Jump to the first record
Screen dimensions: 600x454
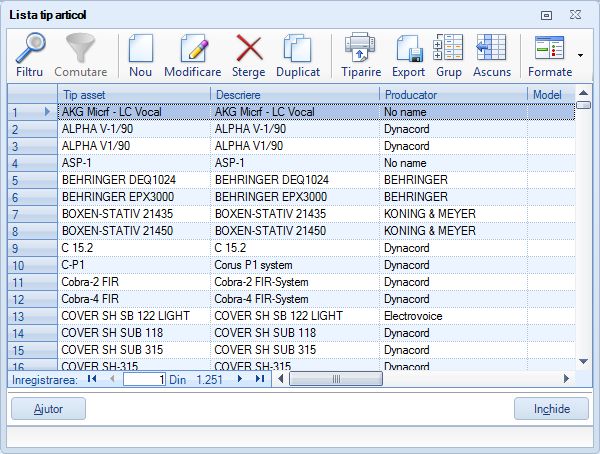(92, 380)
